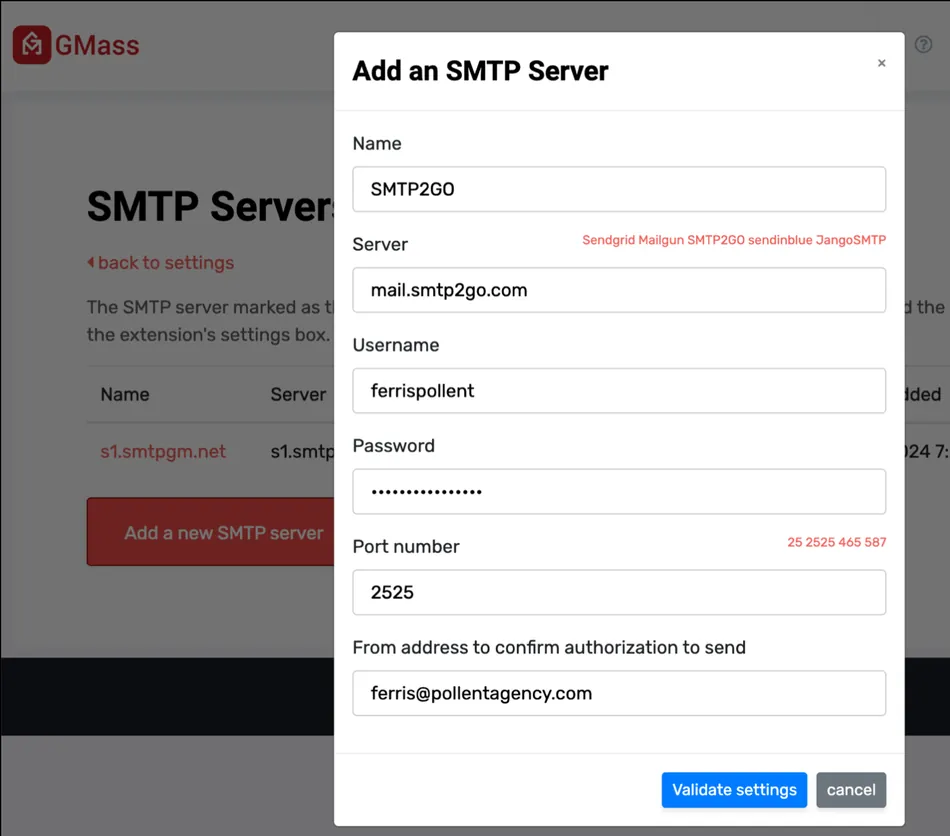The image size is (950, 836).
Task: Click the Server column header
Action: (x=298, y=394)
